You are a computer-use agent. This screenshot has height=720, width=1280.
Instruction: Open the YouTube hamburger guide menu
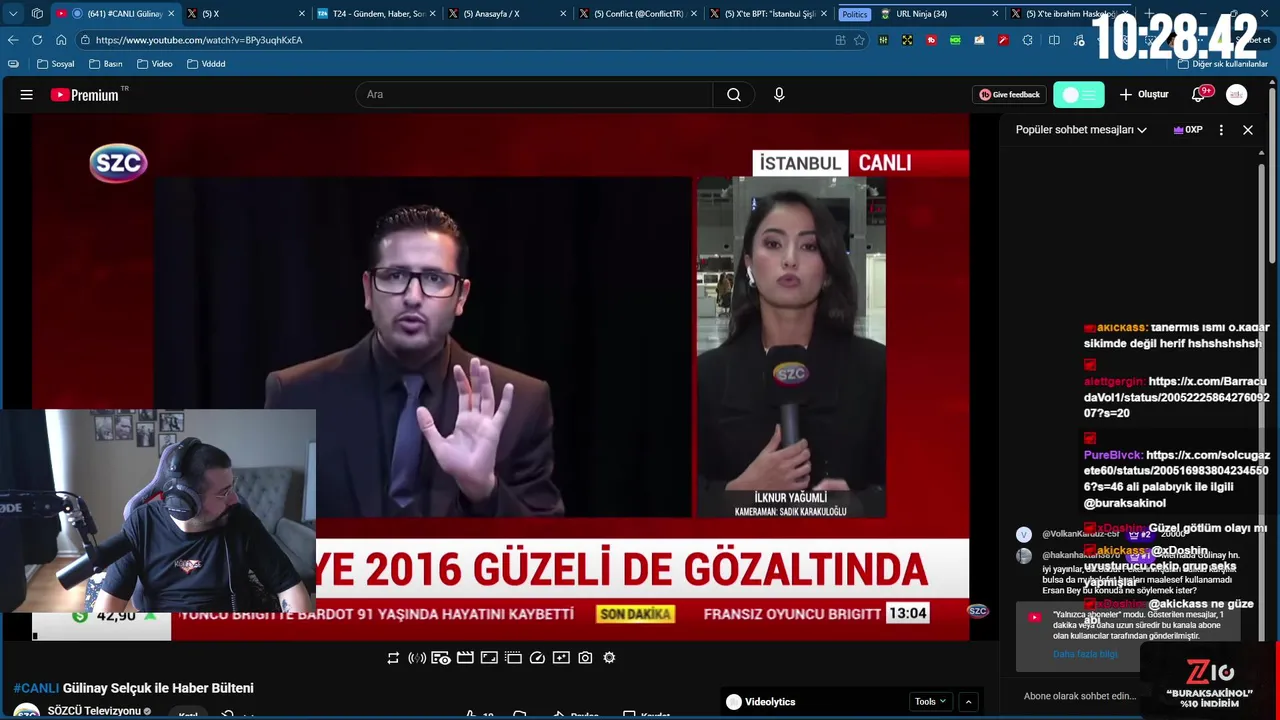tap(27, 95)
